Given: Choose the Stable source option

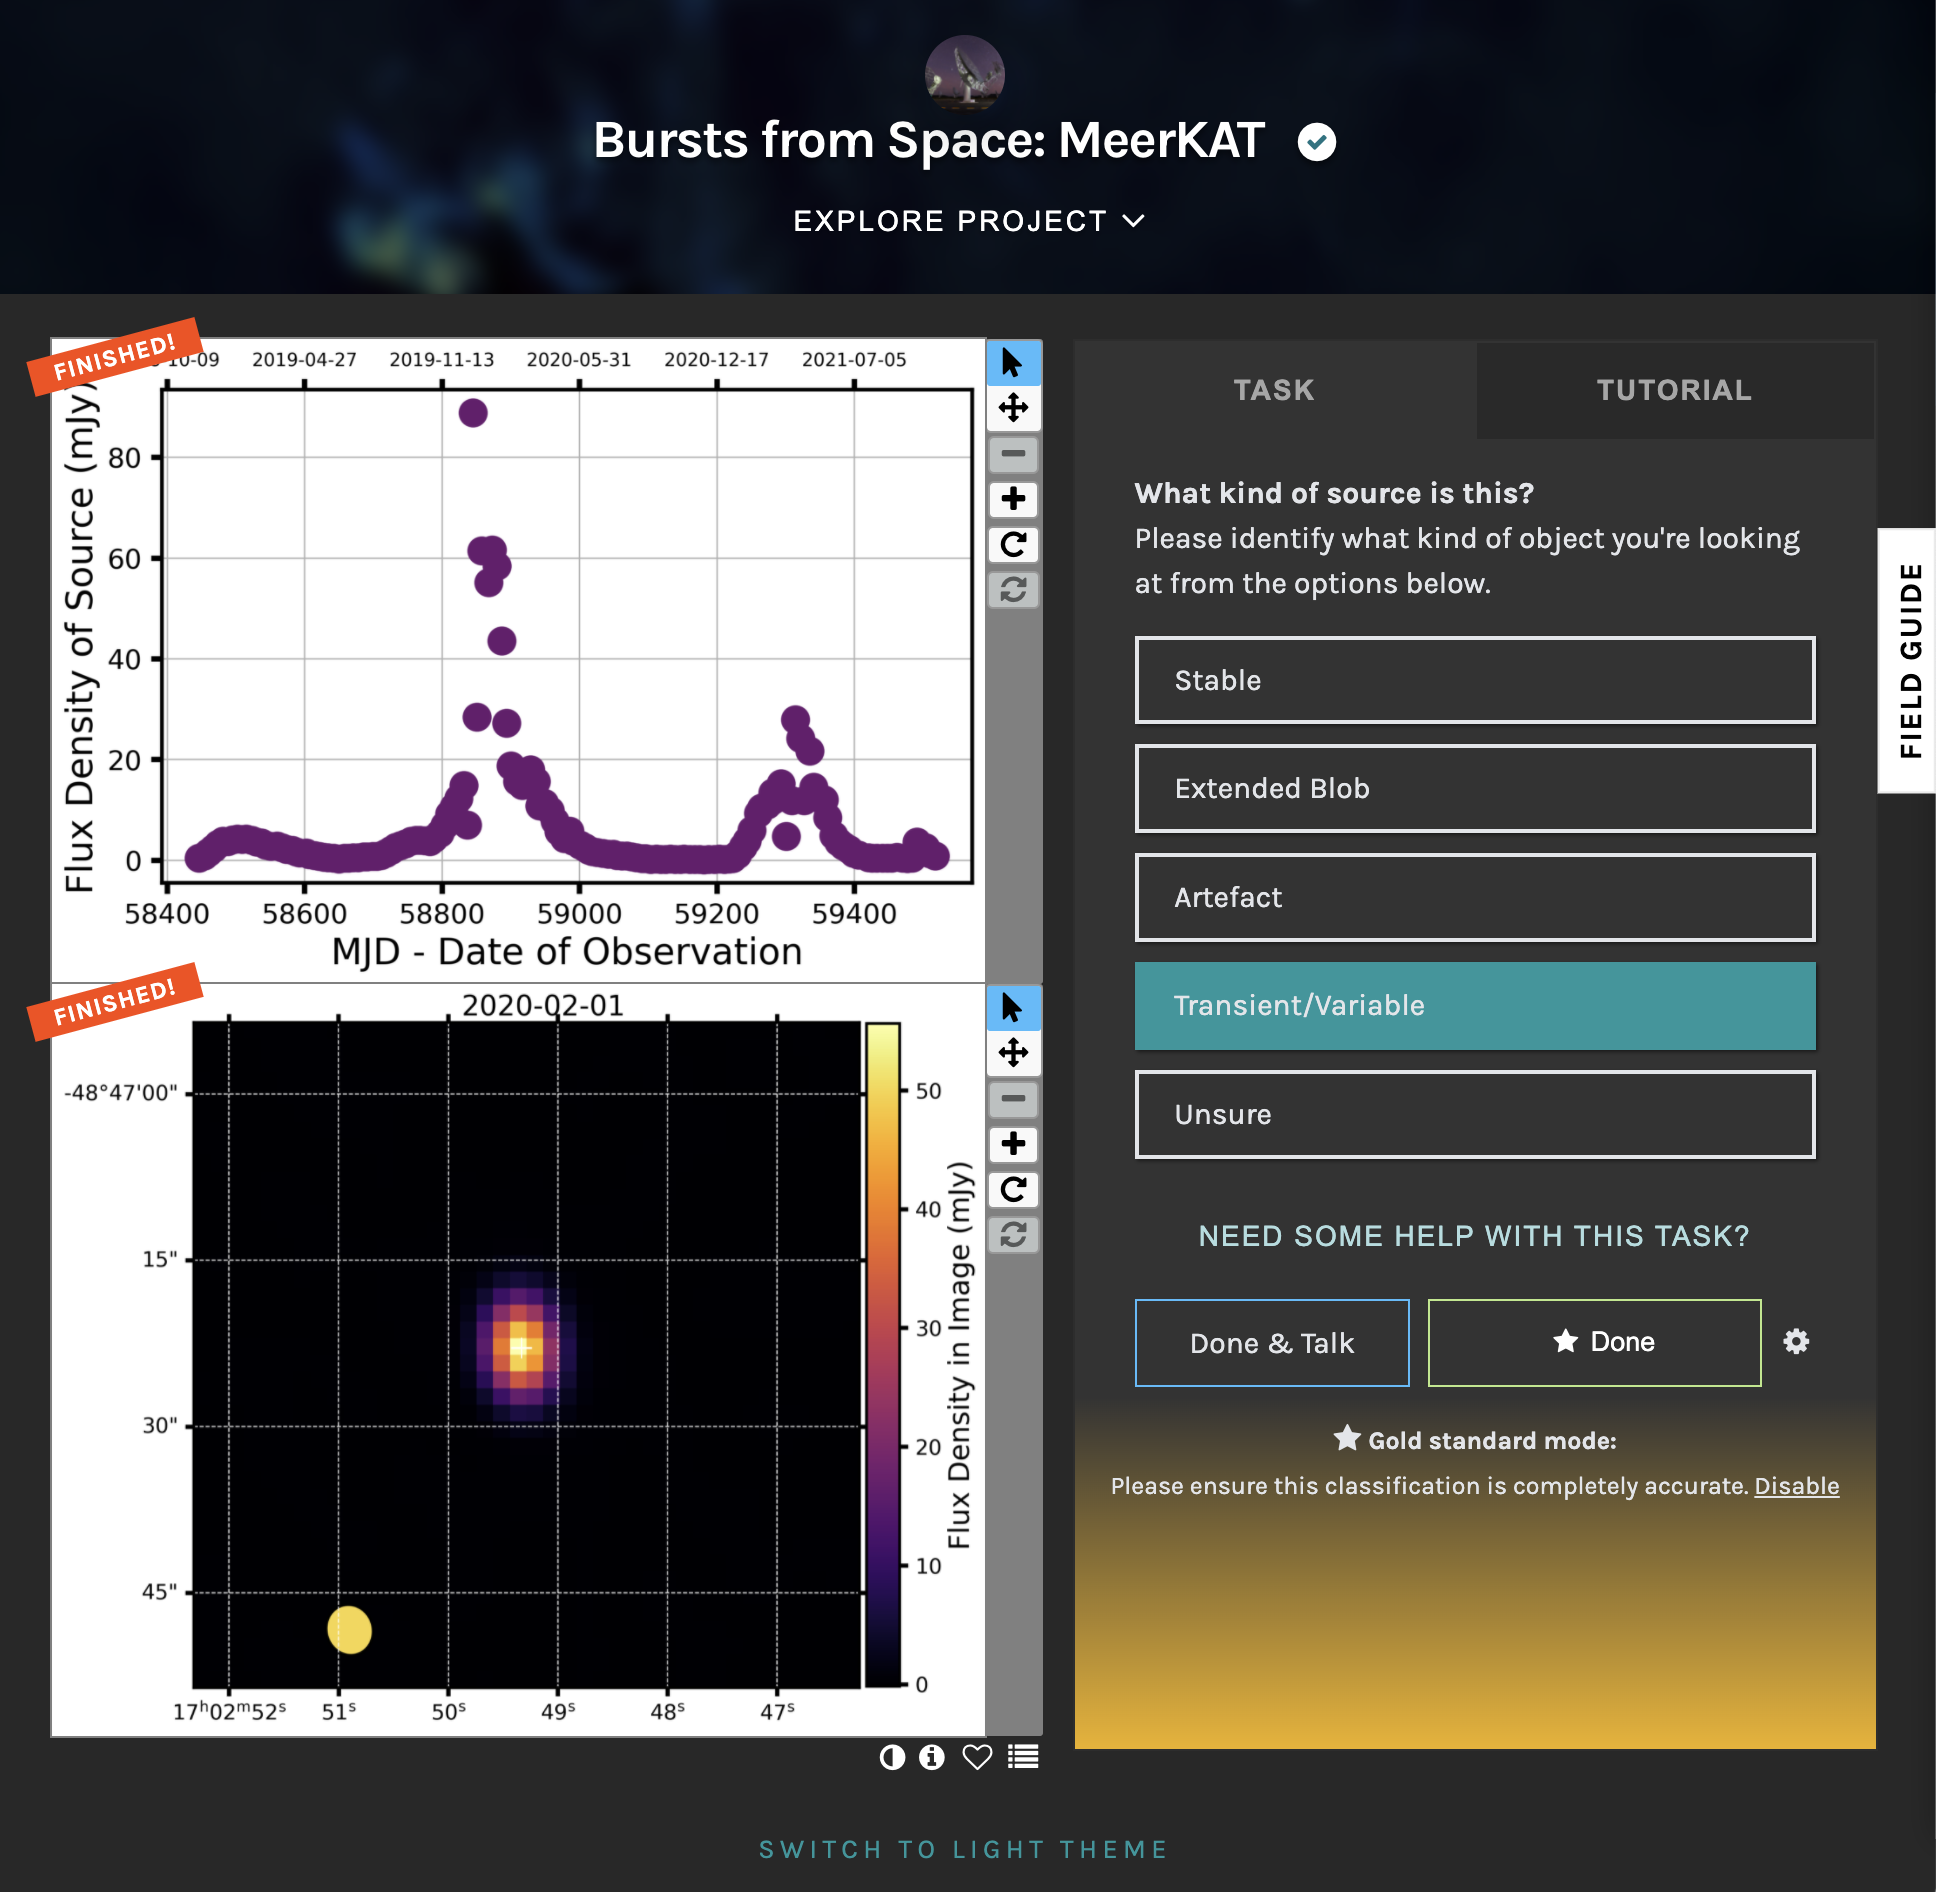Looking at the screenshot, I should [1474, 680].
